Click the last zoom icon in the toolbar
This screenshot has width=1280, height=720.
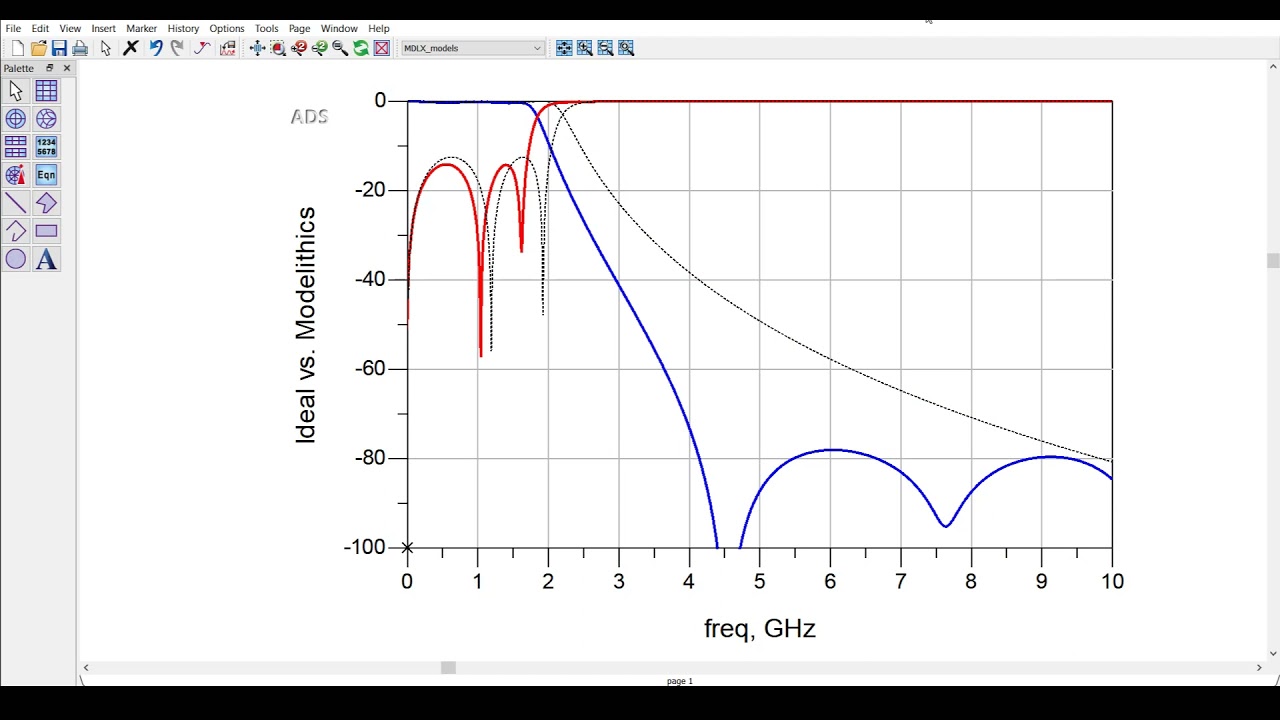tap(626, 48)
